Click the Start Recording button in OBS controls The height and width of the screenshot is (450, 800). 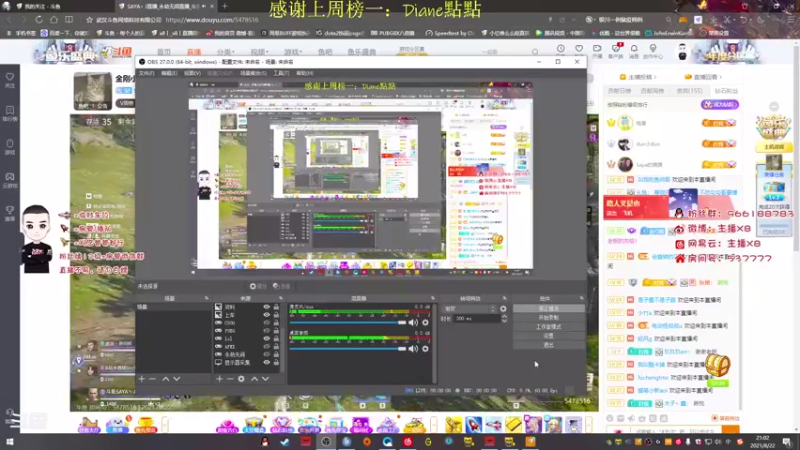548,317
